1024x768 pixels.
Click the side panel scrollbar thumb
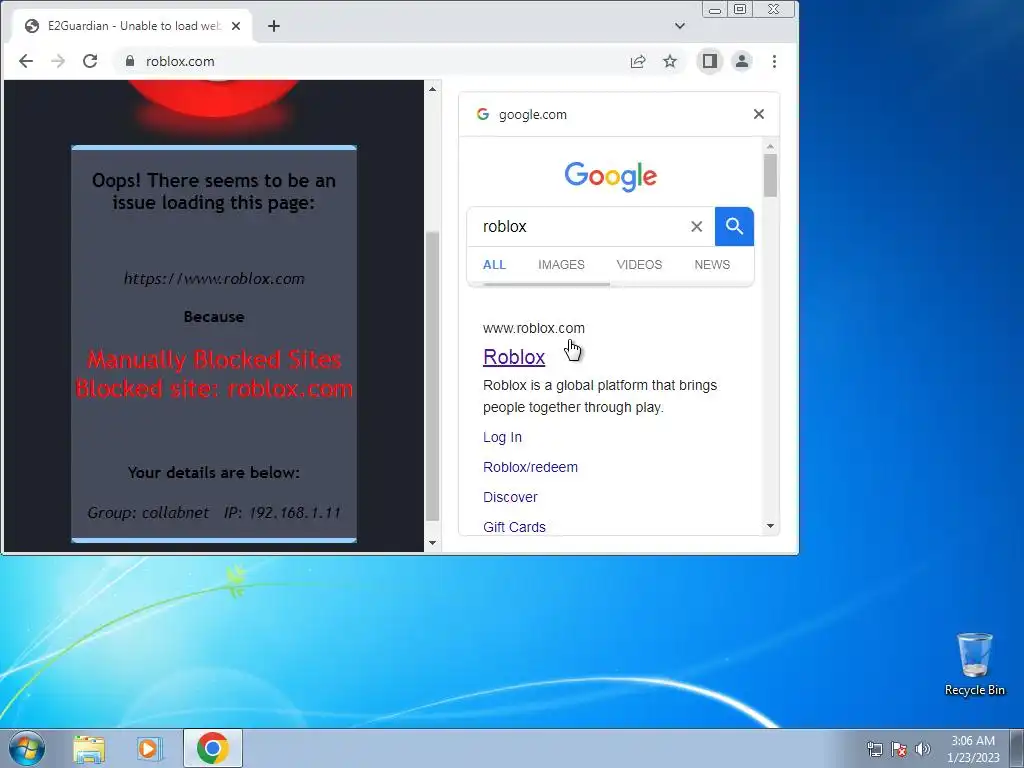point(771,175)
